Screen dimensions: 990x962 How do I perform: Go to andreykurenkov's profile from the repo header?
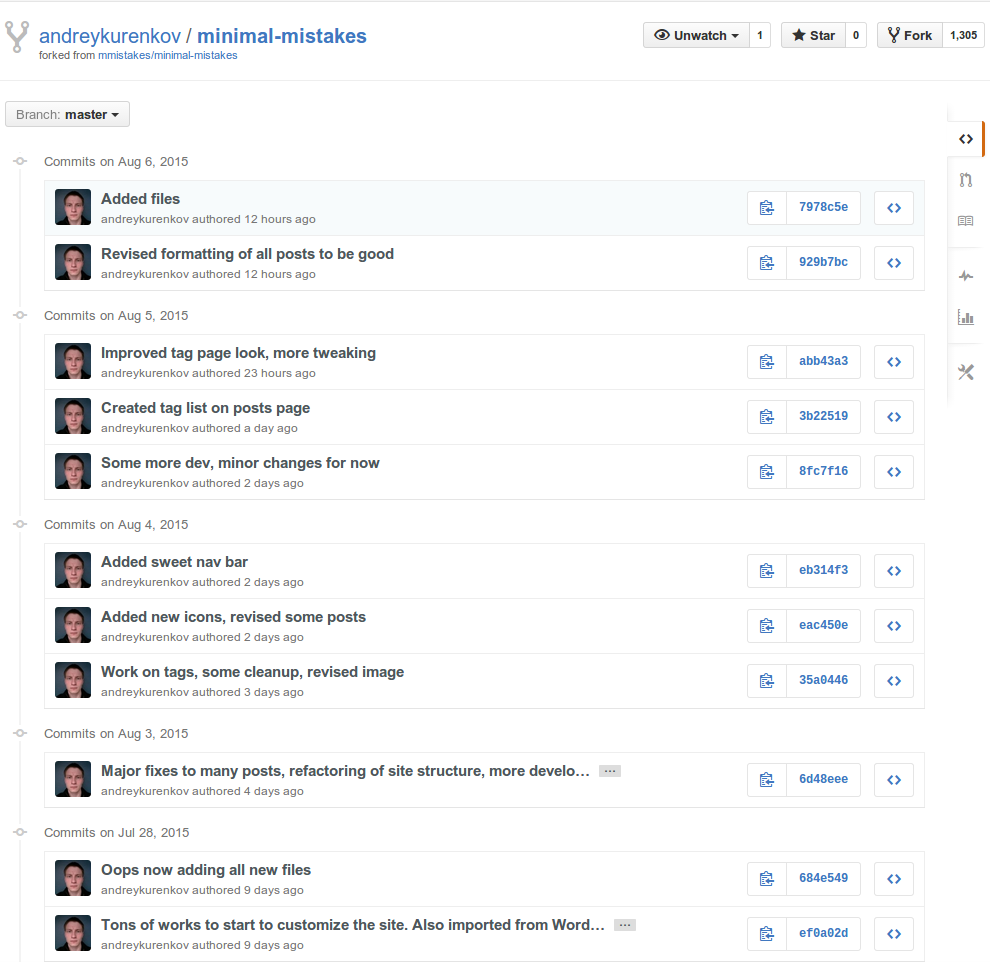[x=110, y=36]
